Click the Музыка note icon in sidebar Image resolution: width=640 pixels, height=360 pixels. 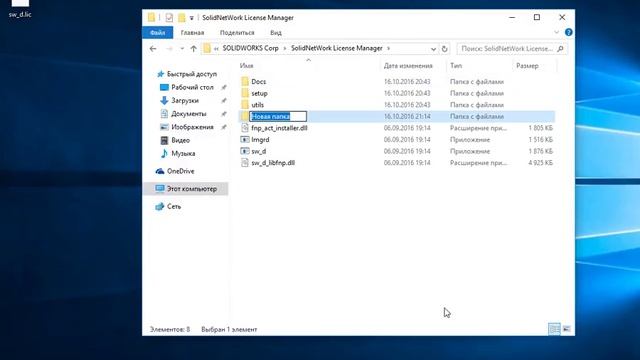tap(164, 153)
